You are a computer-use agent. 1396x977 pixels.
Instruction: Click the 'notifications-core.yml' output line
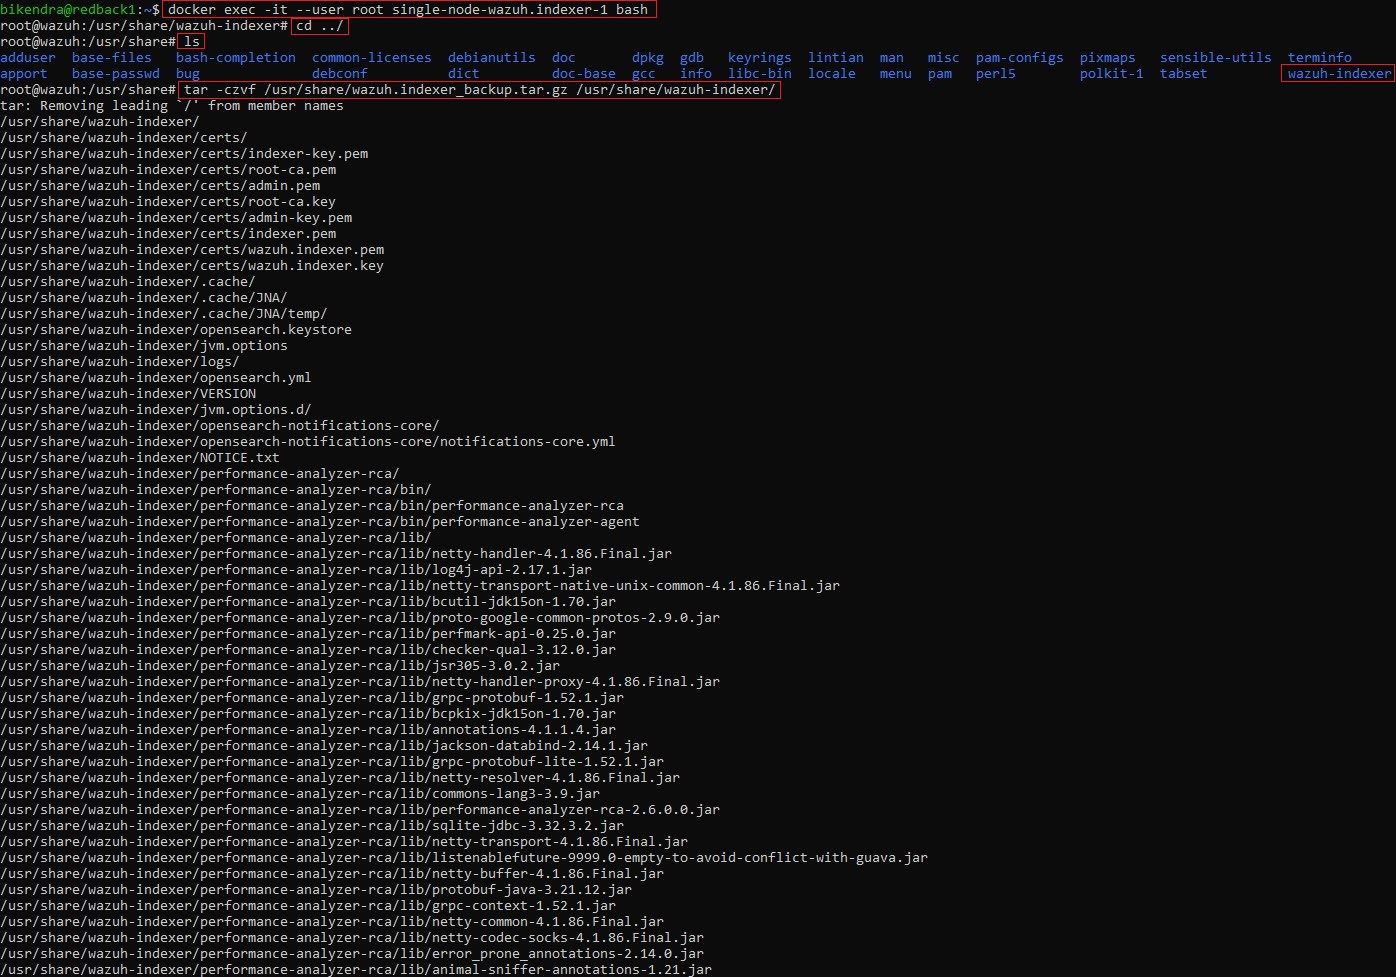[x=308, y=441]
